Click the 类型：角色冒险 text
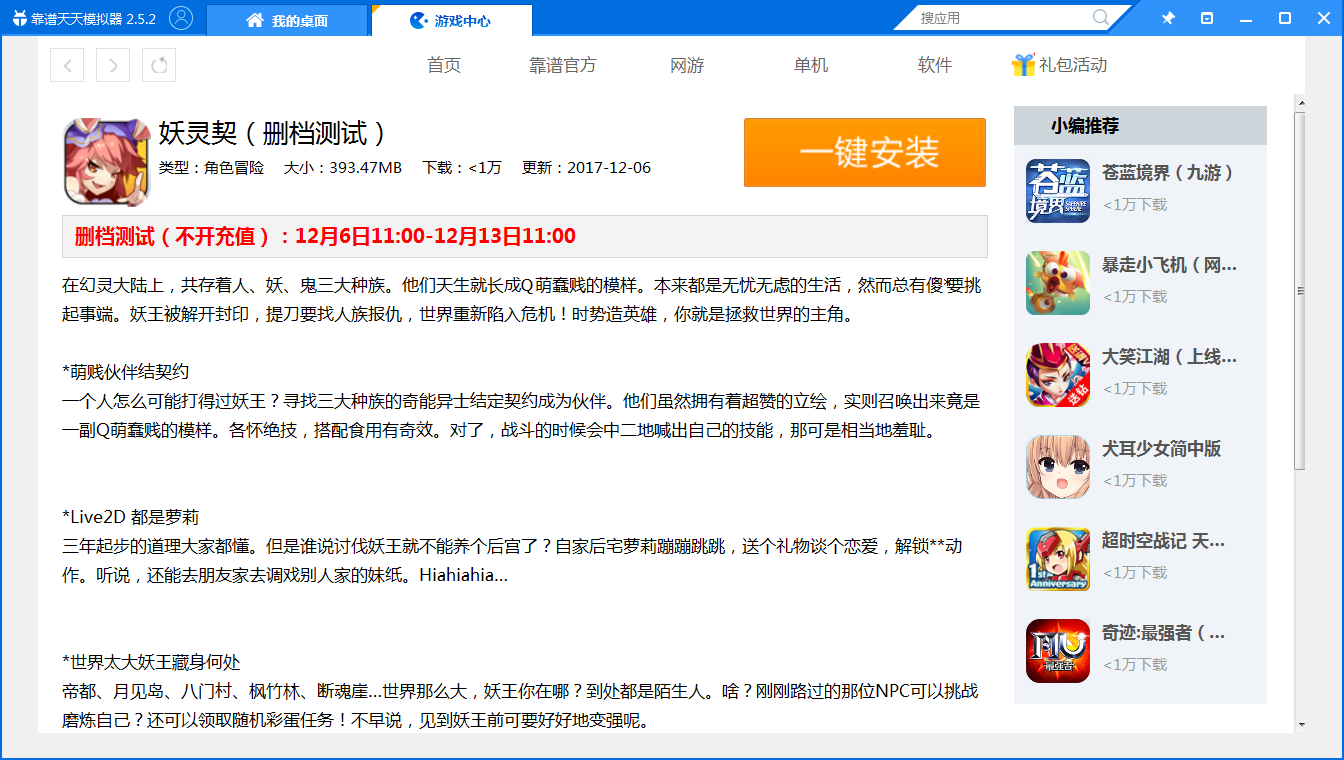Image resolution: width=1344 pixels, height=760 pixels. (211, 168)
